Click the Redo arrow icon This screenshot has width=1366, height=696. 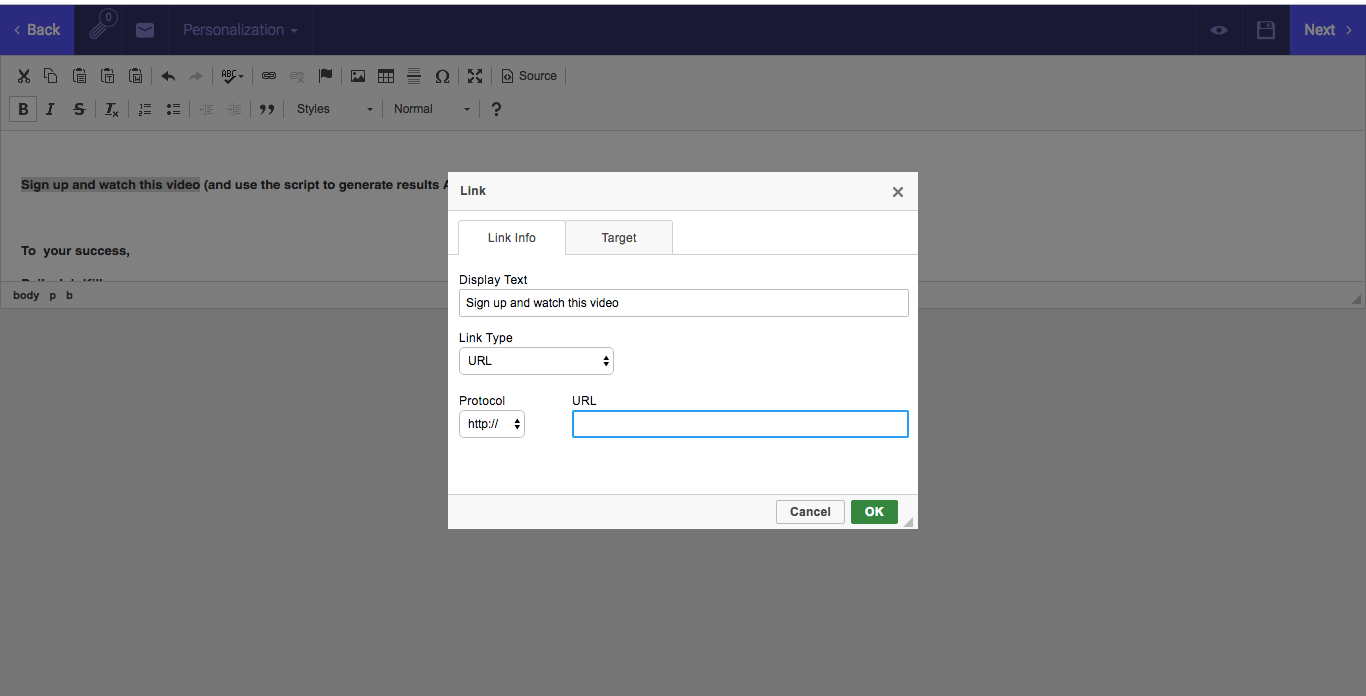click(196, 76)
